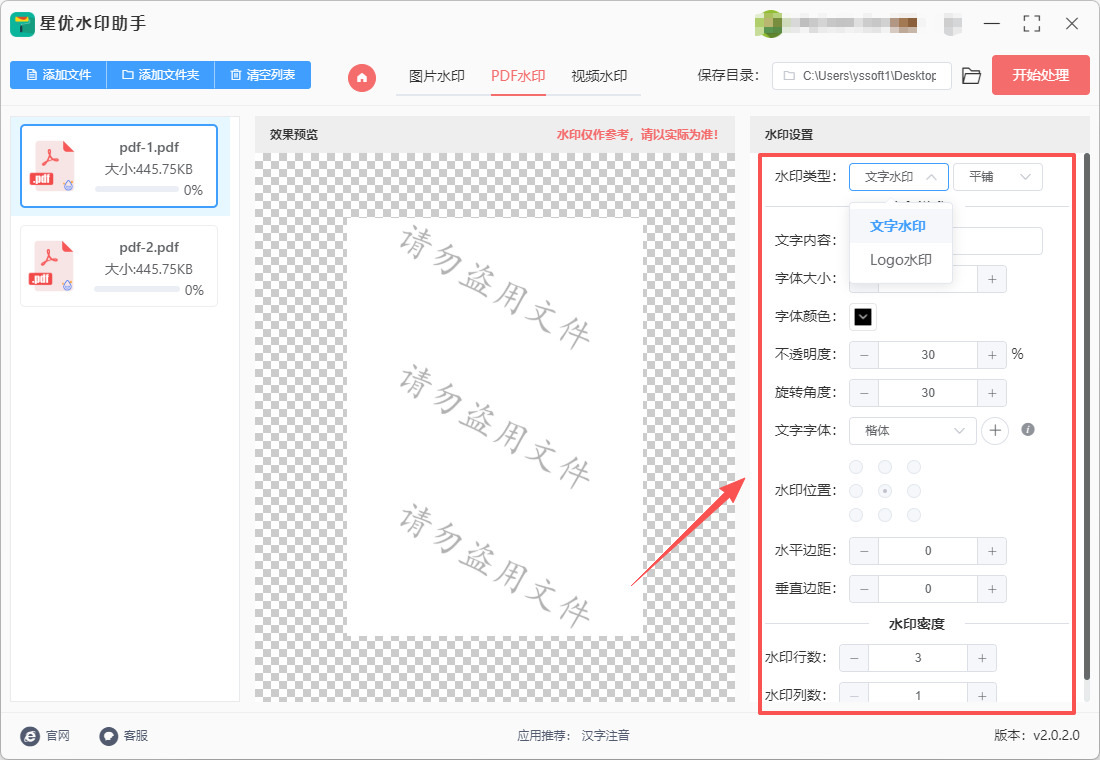Select center watermark position radio
This screenshot has height=760, width=1100.
click(885, 491)
